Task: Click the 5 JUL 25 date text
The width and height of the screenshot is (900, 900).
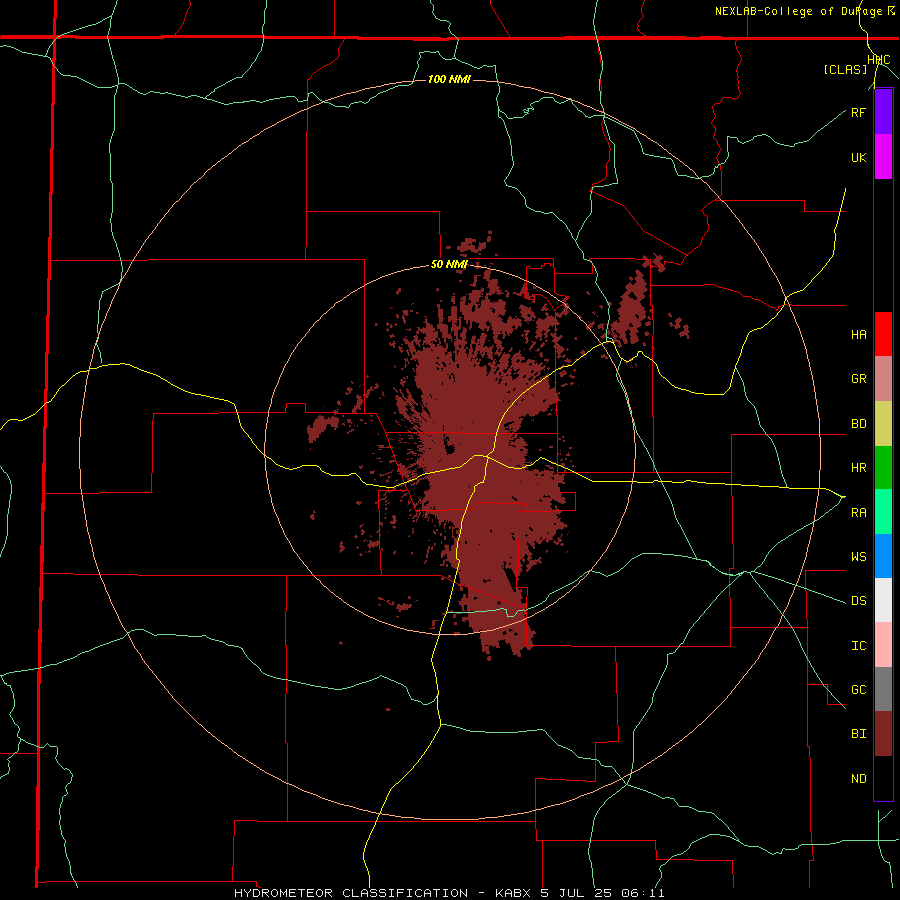Action: (576, 893)
